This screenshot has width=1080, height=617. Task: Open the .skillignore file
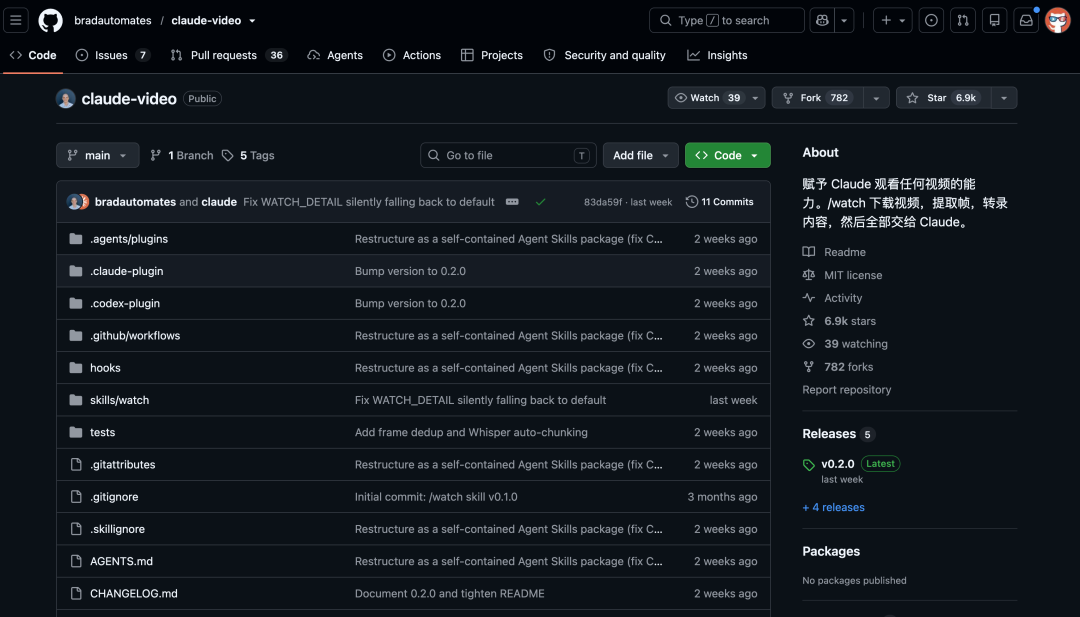pos(117,529)
